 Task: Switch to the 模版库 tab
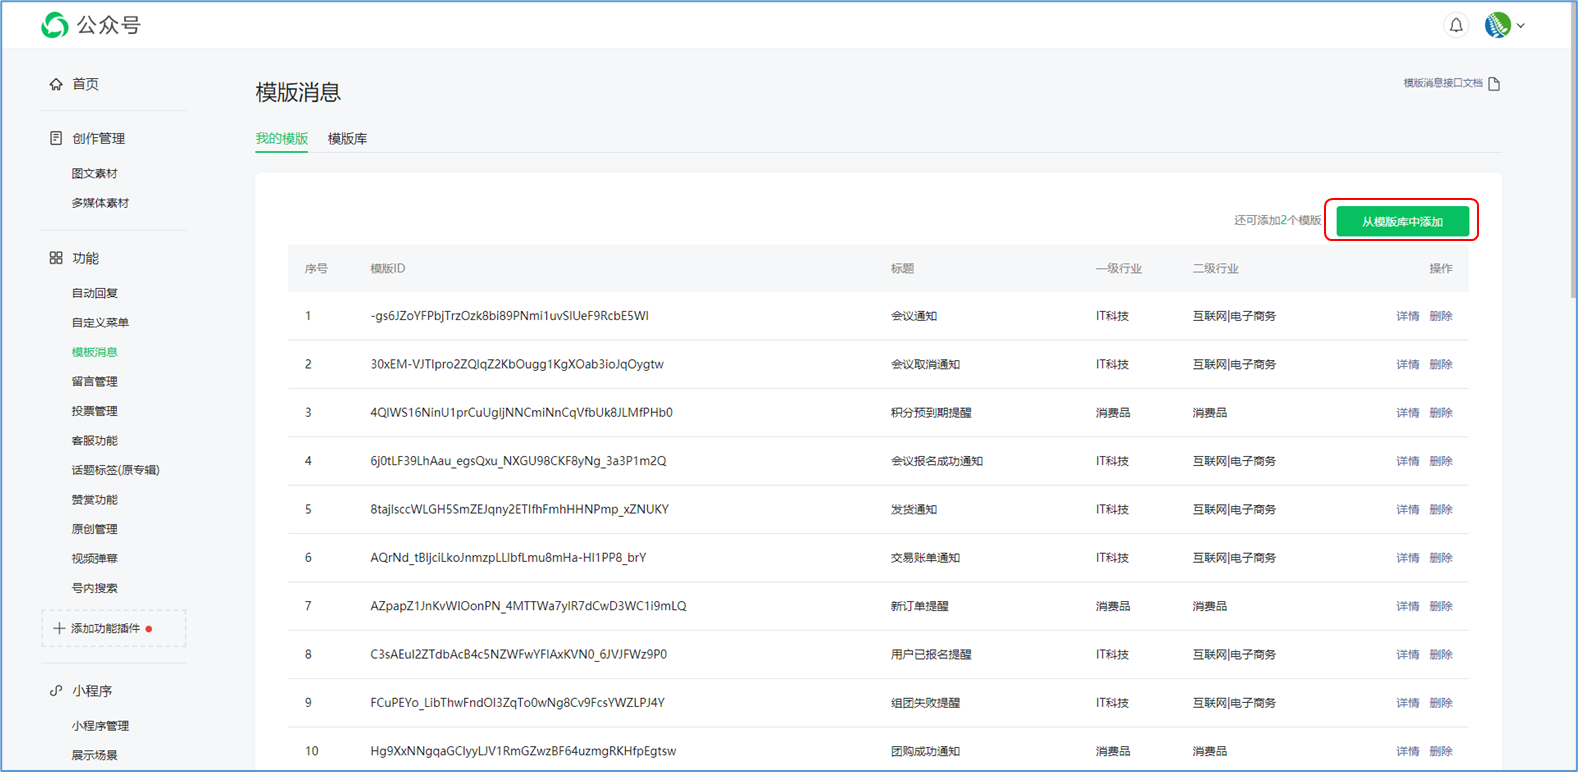click(x=347, y=139)
